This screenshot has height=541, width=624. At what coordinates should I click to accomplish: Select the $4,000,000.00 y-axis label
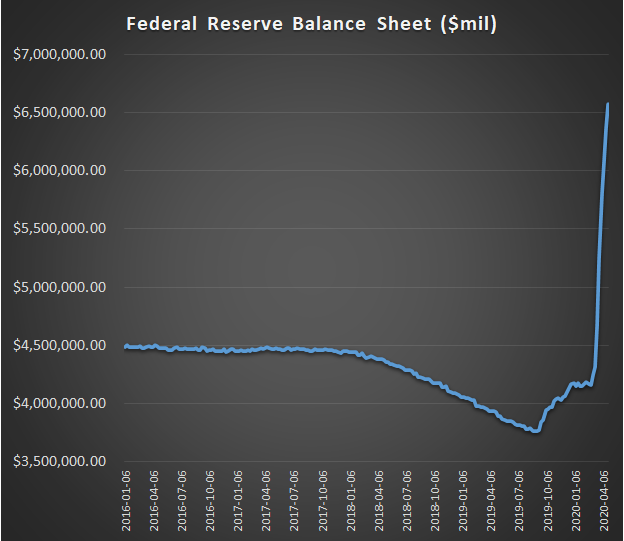pyautogui.click(x=61, y=403)
